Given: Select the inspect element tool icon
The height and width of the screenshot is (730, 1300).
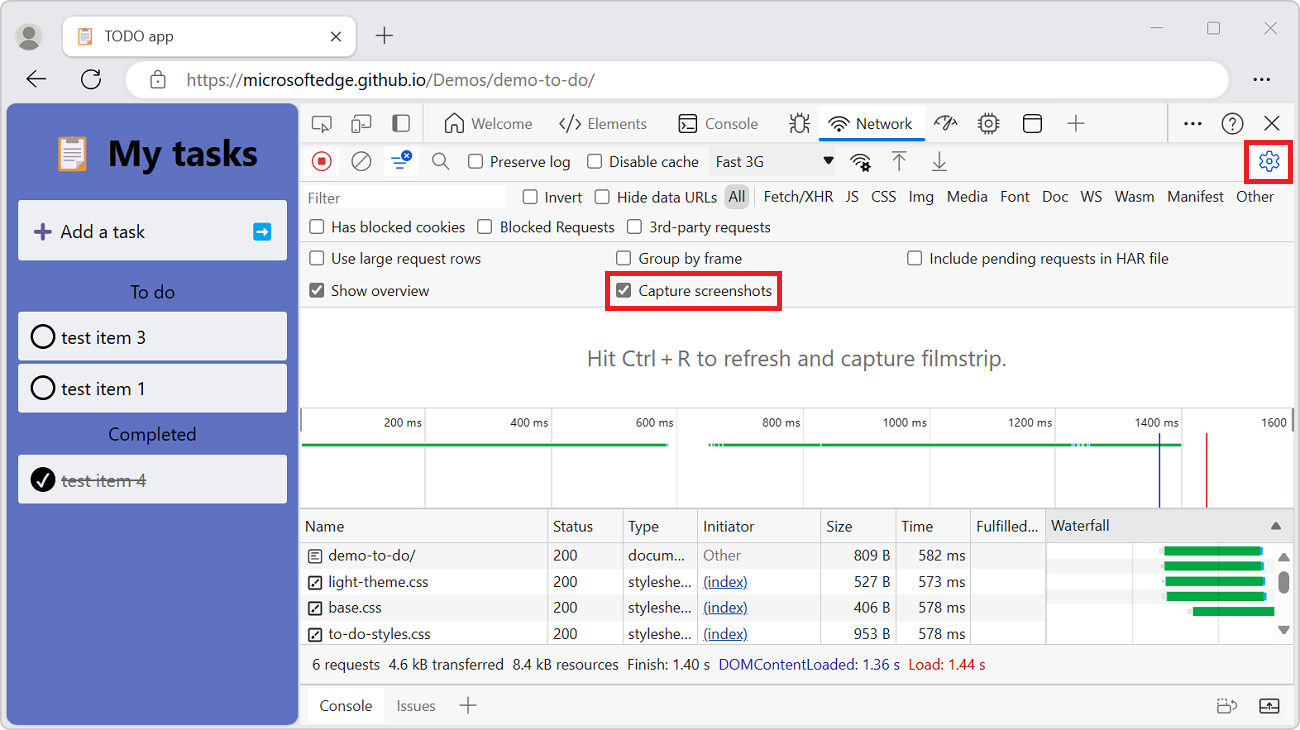Looking at the screenshot, I should [321, 123].
